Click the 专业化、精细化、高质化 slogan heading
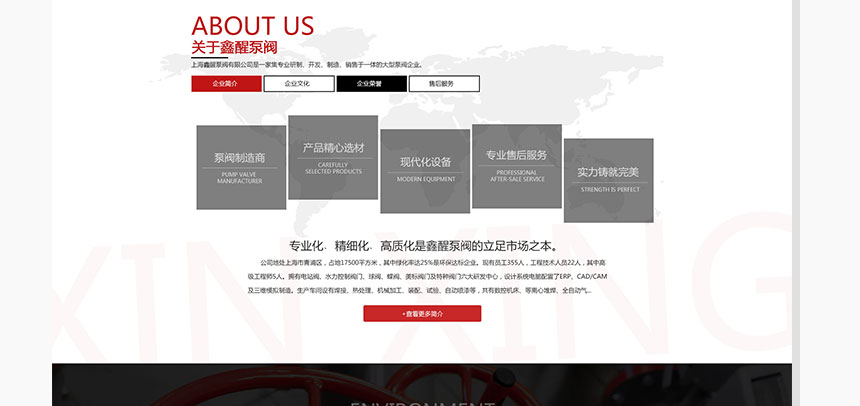This screenshot has width=860, height=406. coord(423,246)
